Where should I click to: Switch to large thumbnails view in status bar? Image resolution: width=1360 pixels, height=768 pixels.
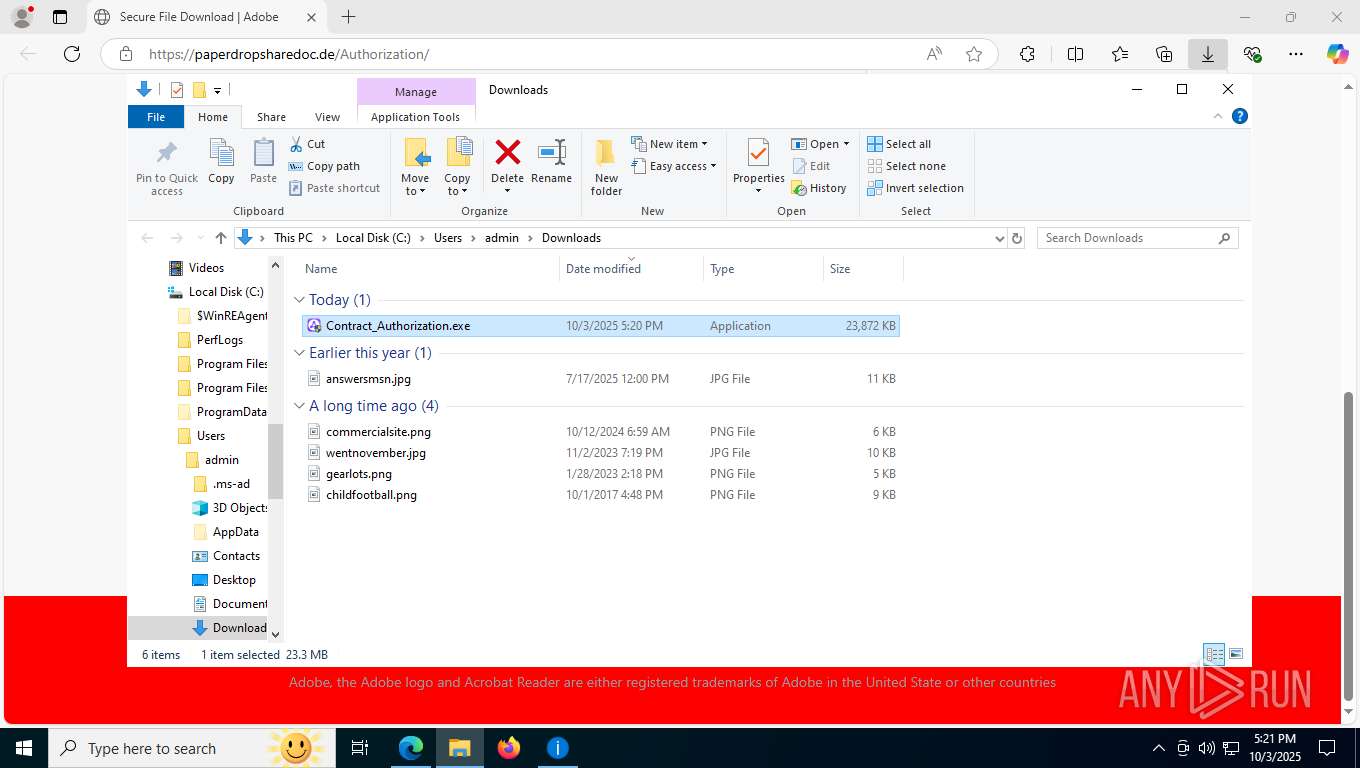[x=1236, y=654]
